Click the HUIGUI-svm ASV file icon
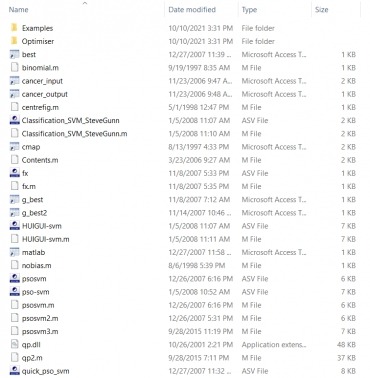This screenshot has height=378, width=370. click(x=14, y=226)
